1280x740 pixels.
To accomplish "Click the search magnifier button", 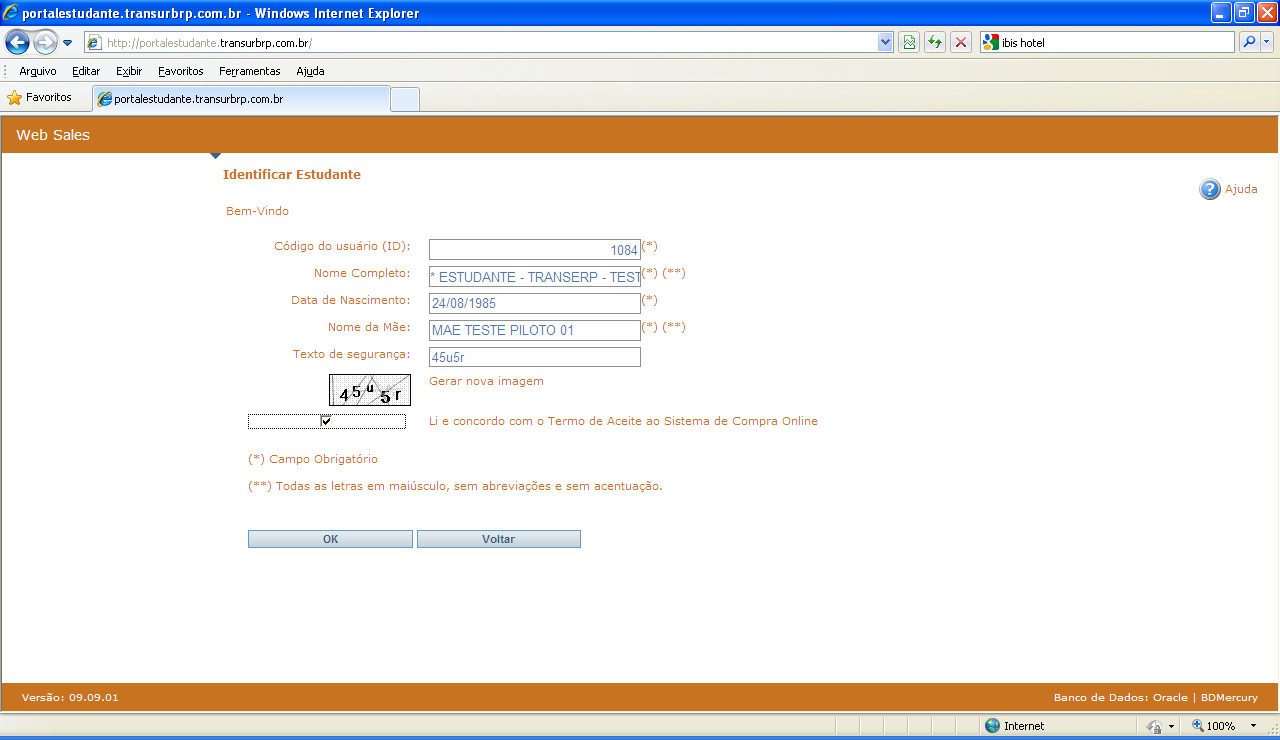I will pyautogui.click(x=1249, y=42).
